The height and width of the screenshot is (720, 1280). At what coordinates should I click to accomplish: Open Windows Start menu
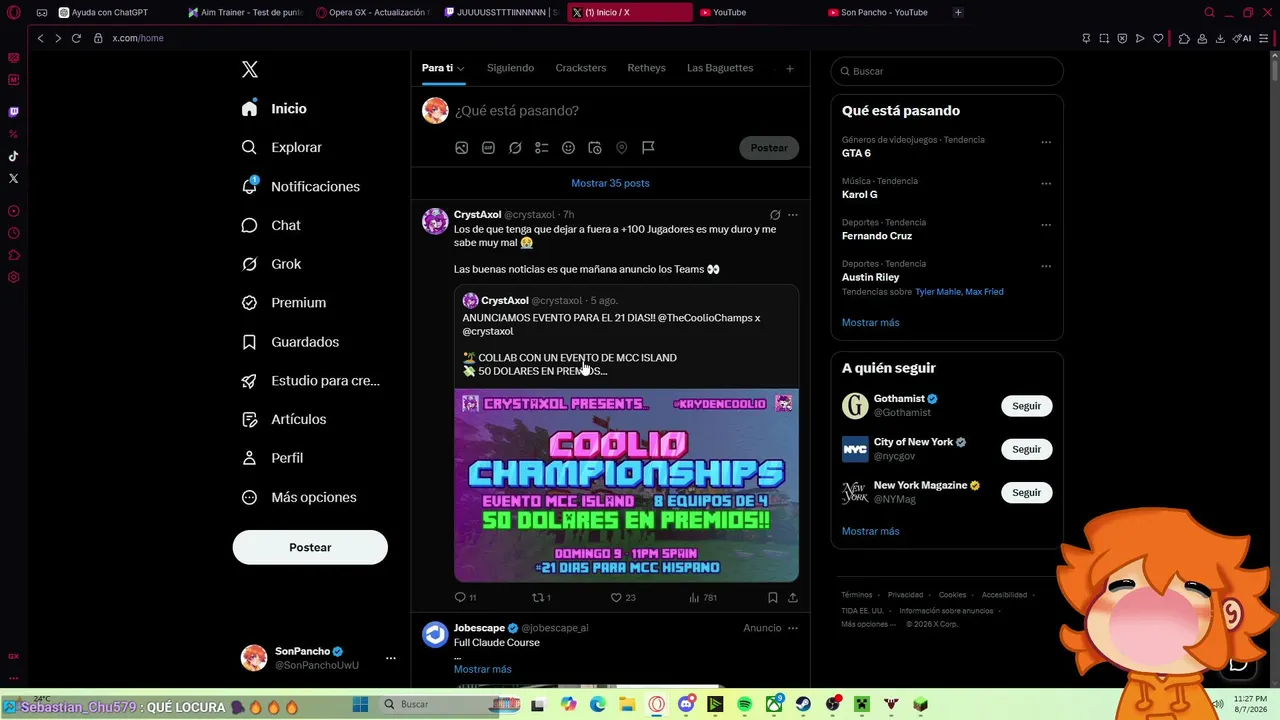[360, 705]
